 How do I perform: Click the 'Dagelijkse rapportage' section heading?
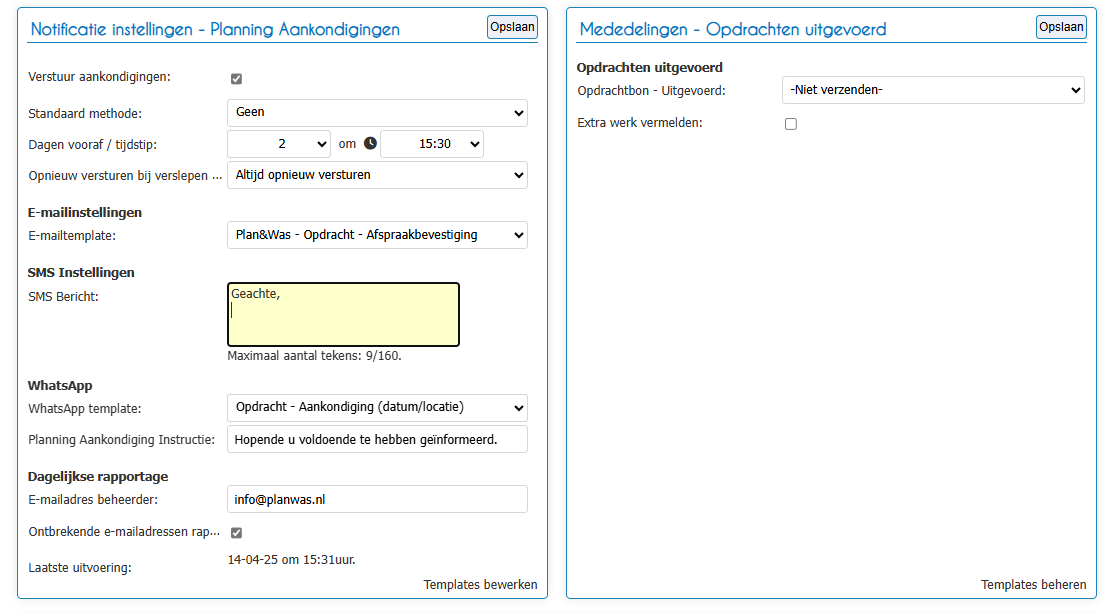(98, 477)
